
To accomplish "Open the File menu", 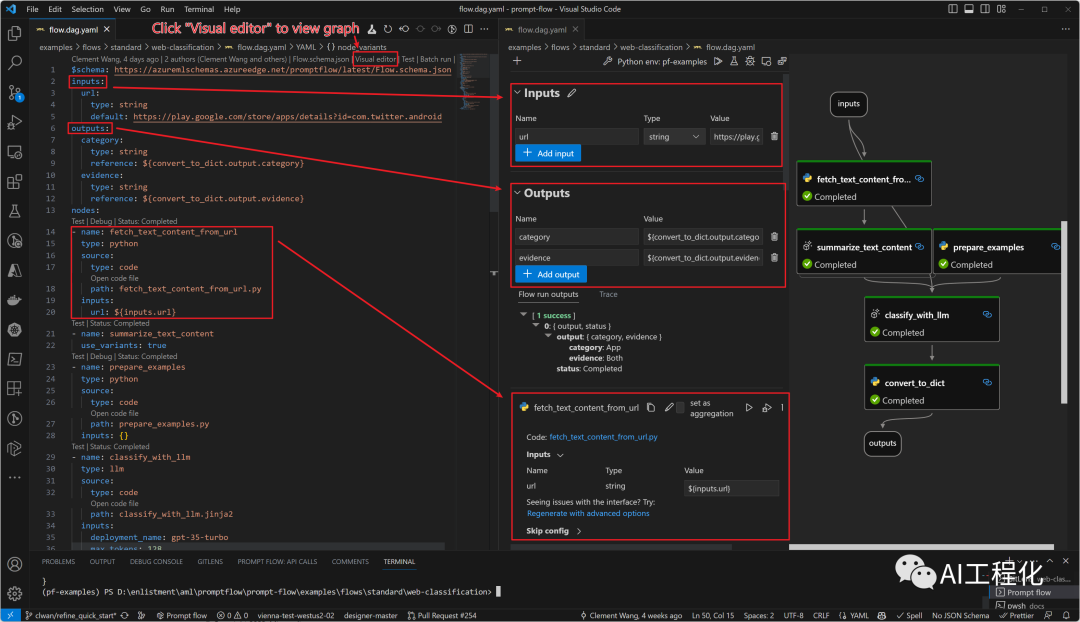I will coord(32,9).
